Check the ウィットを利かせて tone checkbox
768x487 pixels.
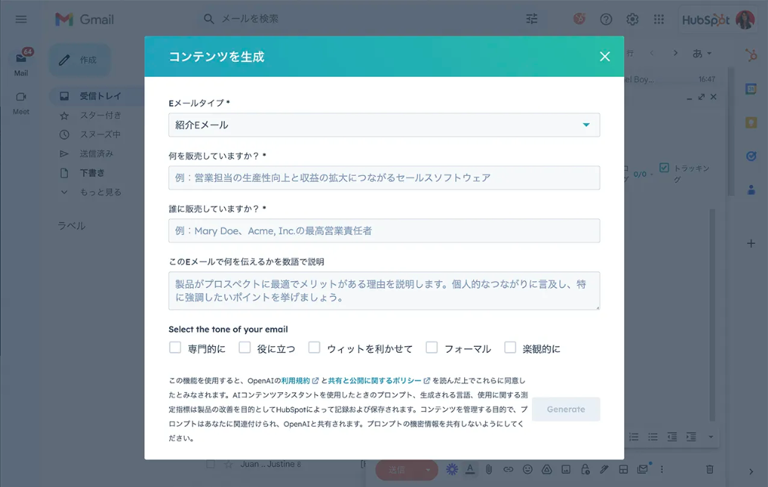coord(314,347)
